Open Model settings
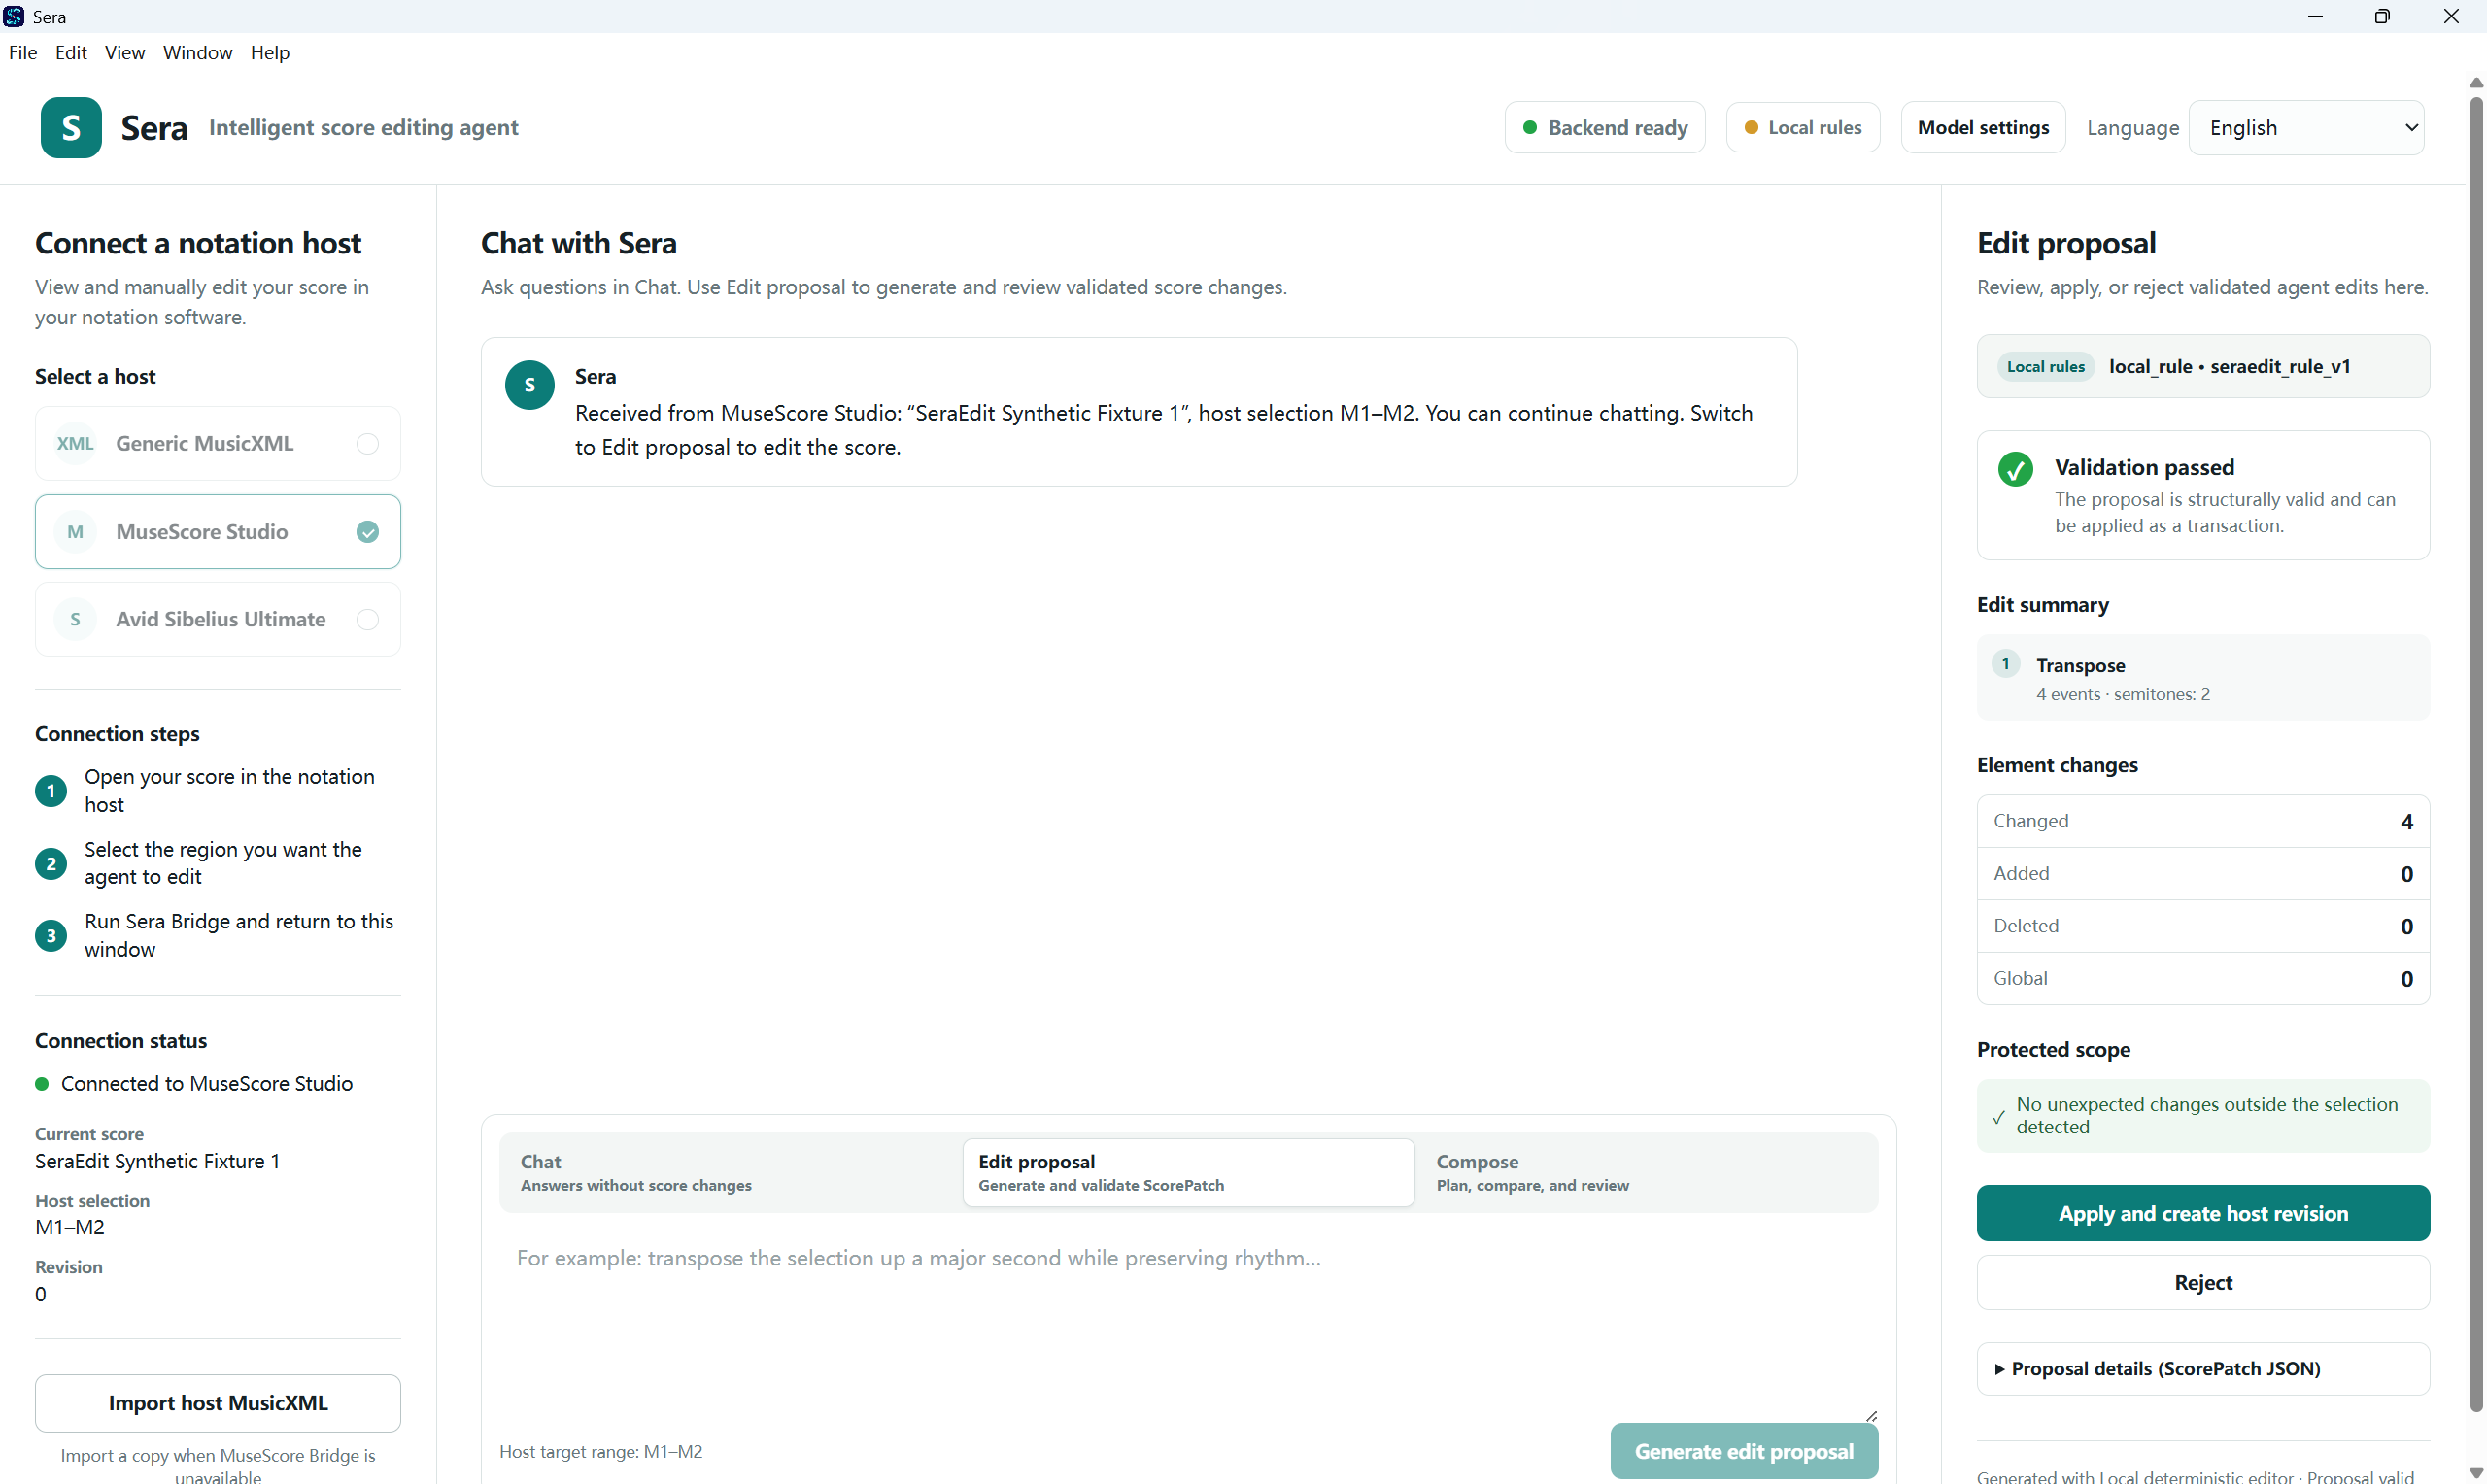2487x1484 pixels. tap(1983, 128)
